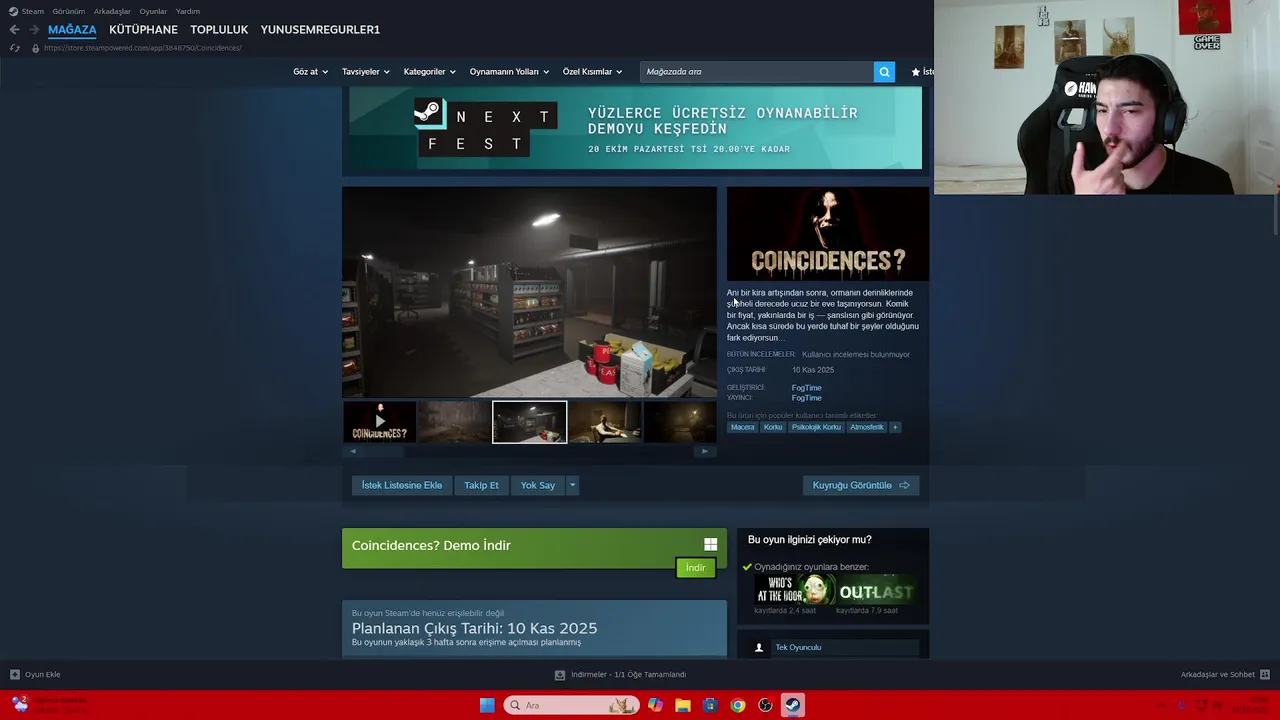Expand the Tavsiyeler dropdown
Viewport: 1280px width, 720px height.
tap(365, 72)
